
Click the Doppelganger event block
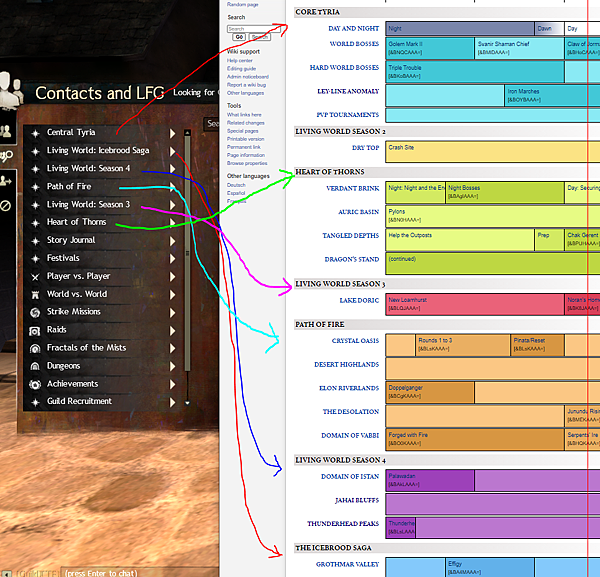click(430, 392)
